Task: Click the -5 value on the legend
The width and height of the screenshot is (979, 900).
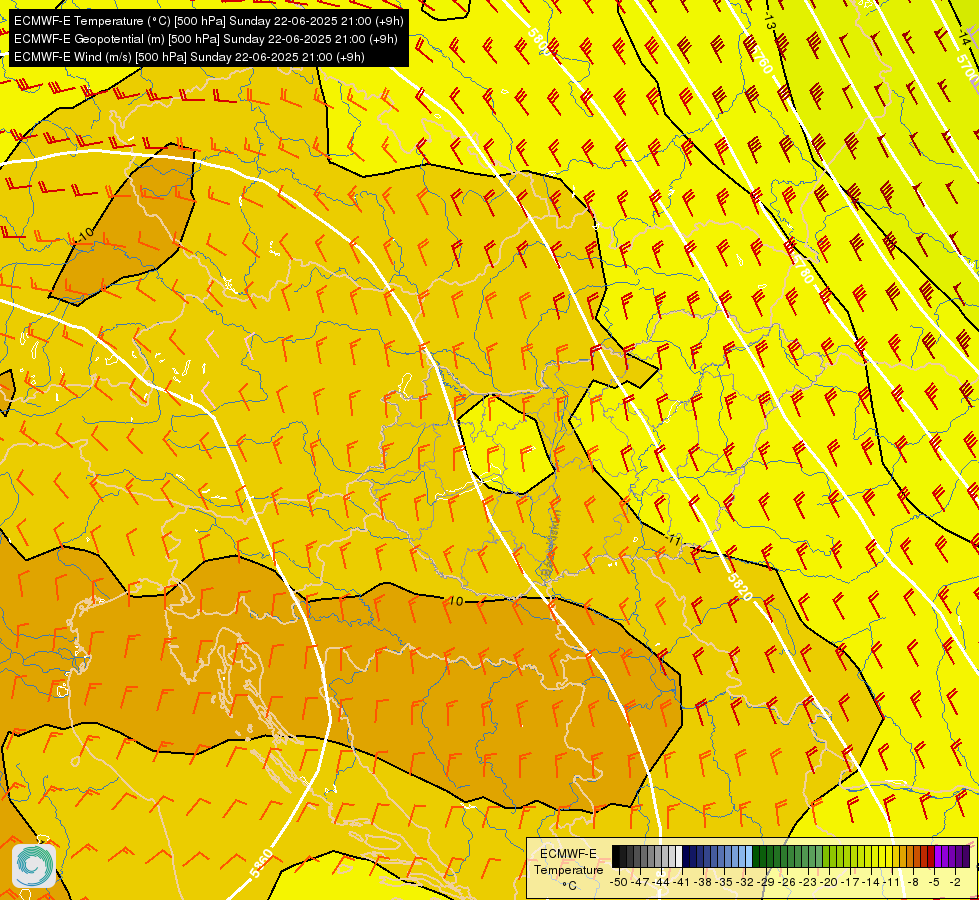Action: (x=934, y=882)
